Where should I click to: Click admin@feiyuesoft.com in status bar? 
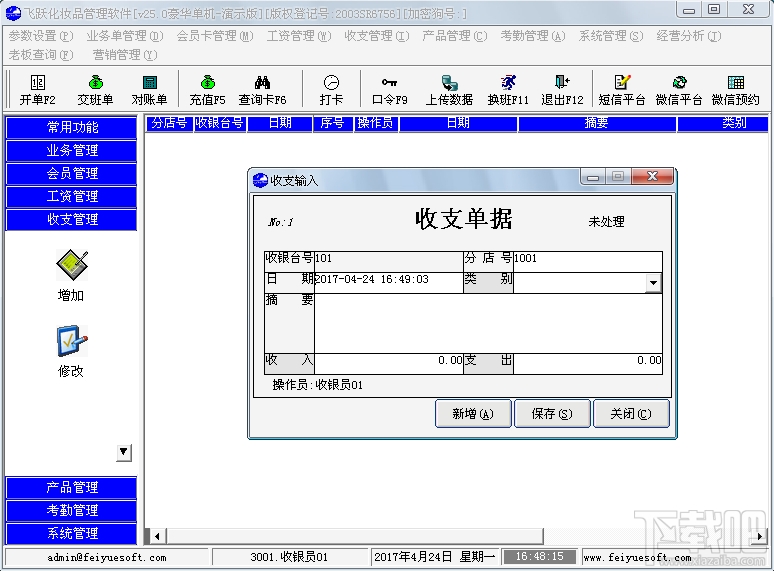click(x=107, y=558)
